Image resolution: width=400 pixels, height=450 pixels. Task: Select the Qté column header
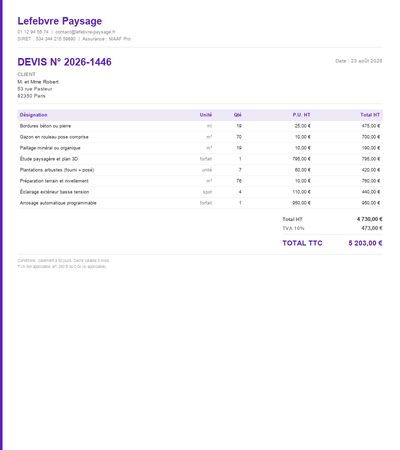pyautogui.click(x=238, y=115)
